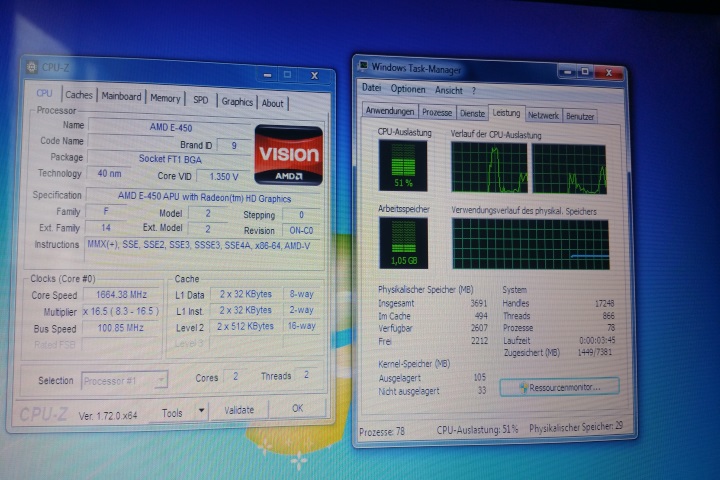The height and width of the screenshot is (480, 720).
Task: Open the ? help menu in Task Manager
Action: pos(474,91)
